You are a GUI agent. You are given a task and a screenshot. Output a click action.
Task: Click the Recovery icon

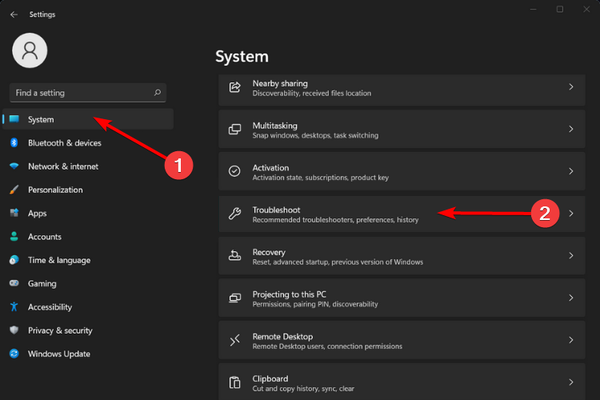235,256
